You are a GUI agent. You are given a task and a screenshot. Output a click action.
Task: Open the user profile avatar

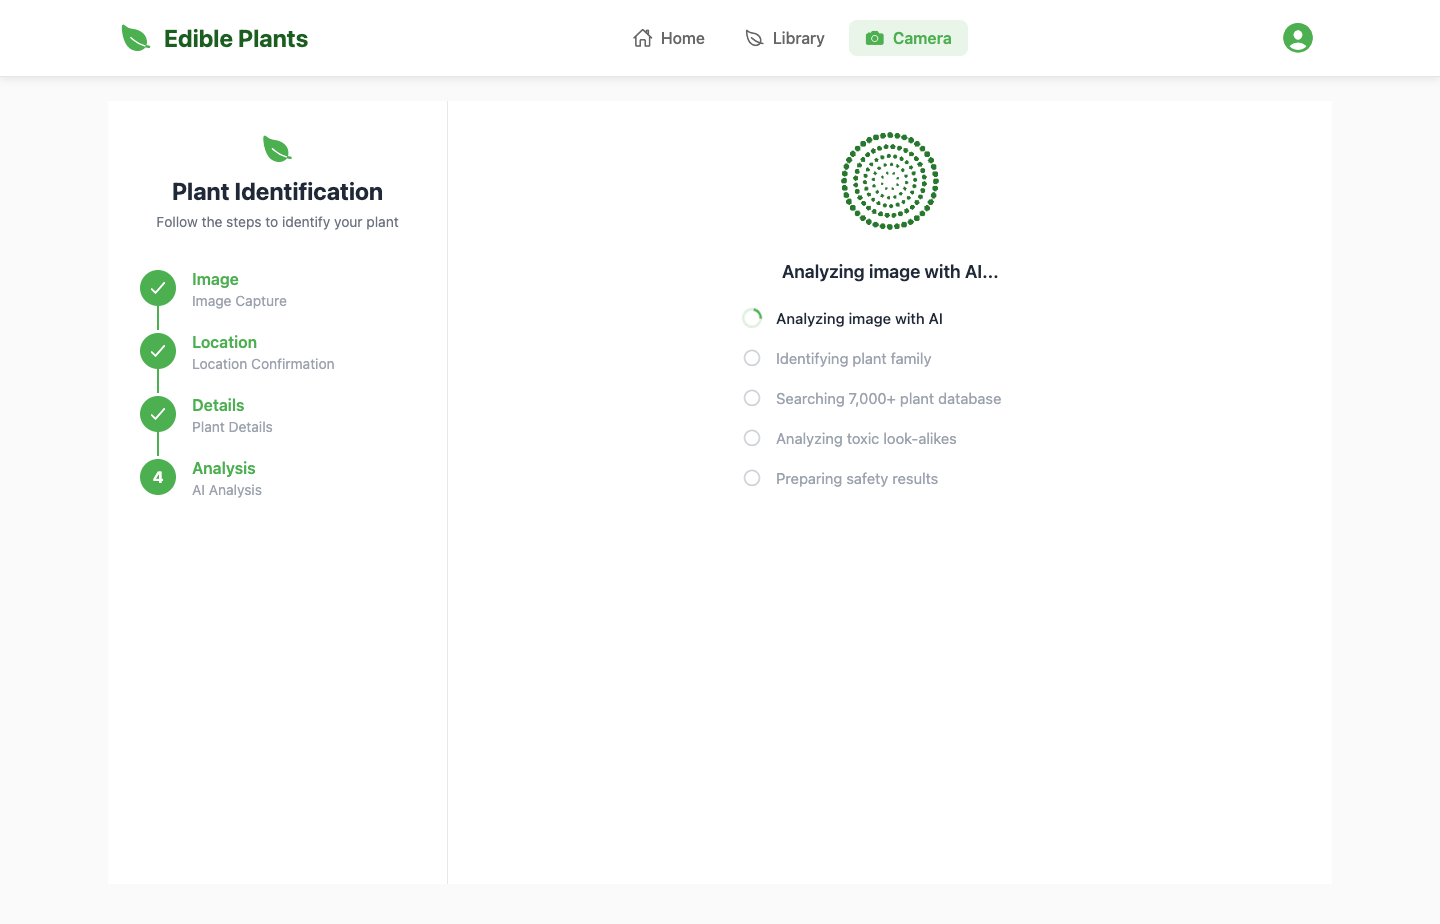(1297, 38)
